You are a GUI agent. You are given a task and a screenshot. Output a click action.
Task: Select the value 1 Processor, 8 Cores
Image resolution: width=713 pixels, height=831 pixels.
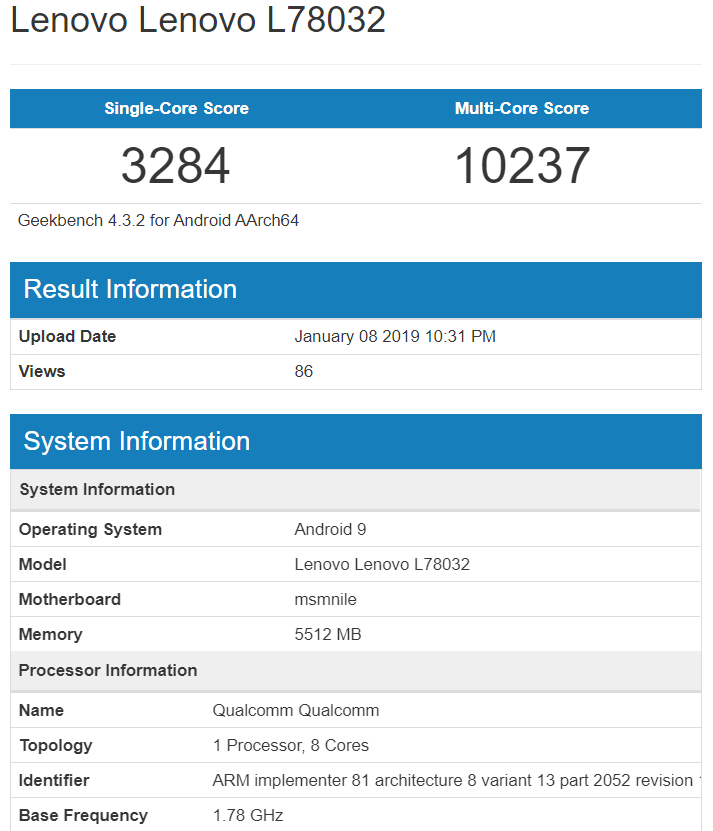pos(291,746)
